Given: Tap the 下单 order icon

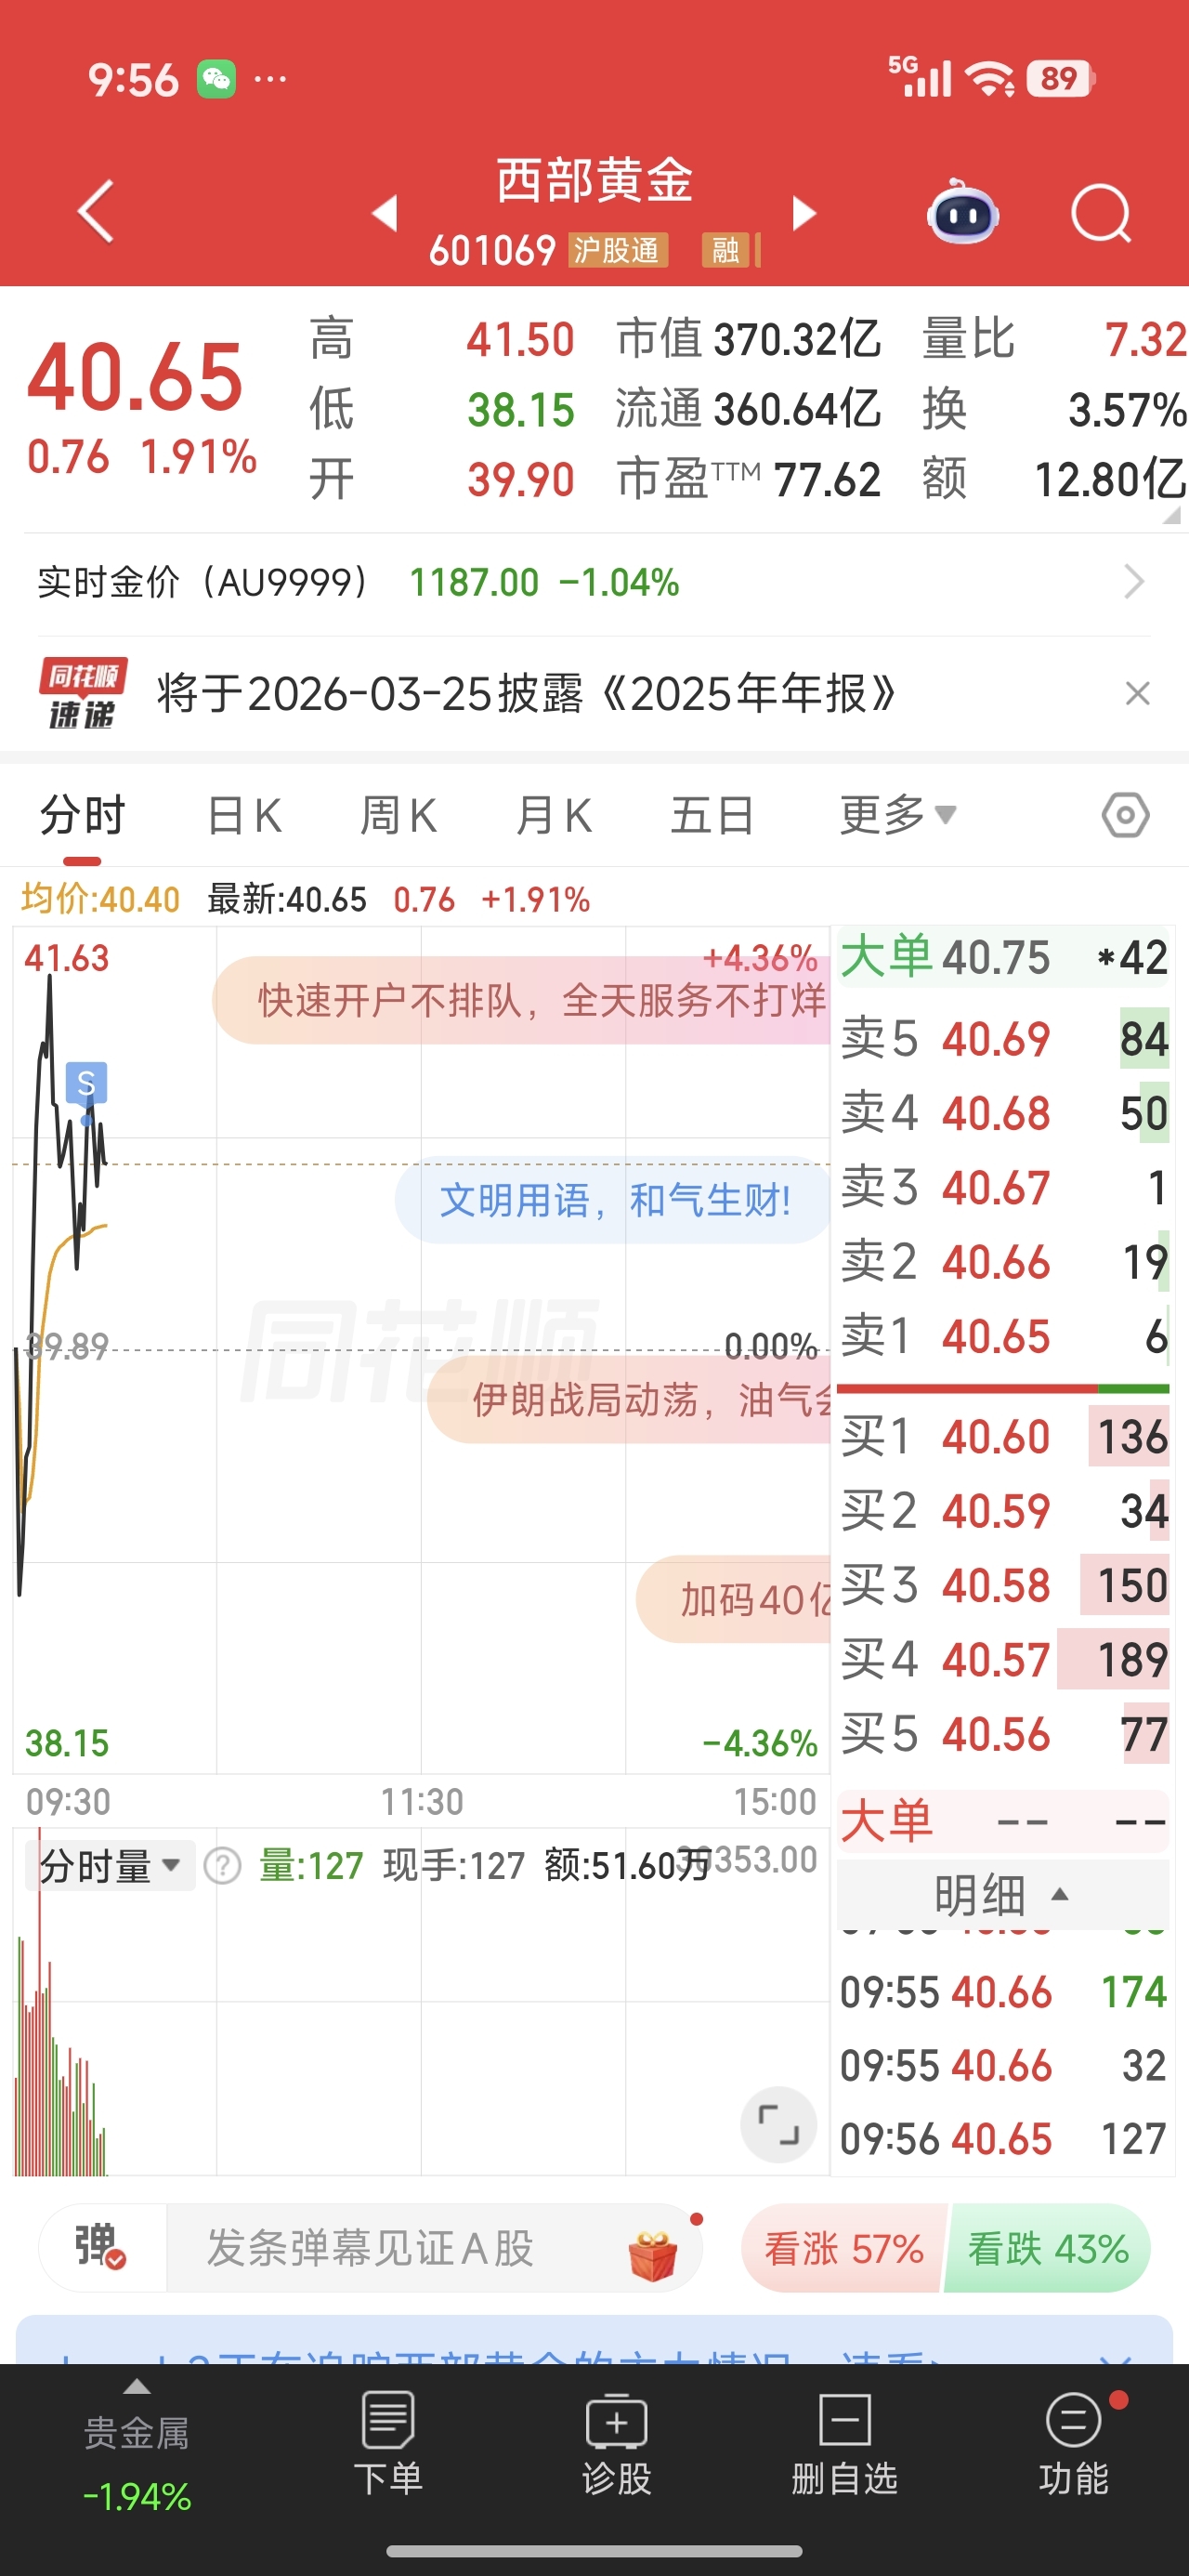Looking at the screenshot, I should (388, 2443).
